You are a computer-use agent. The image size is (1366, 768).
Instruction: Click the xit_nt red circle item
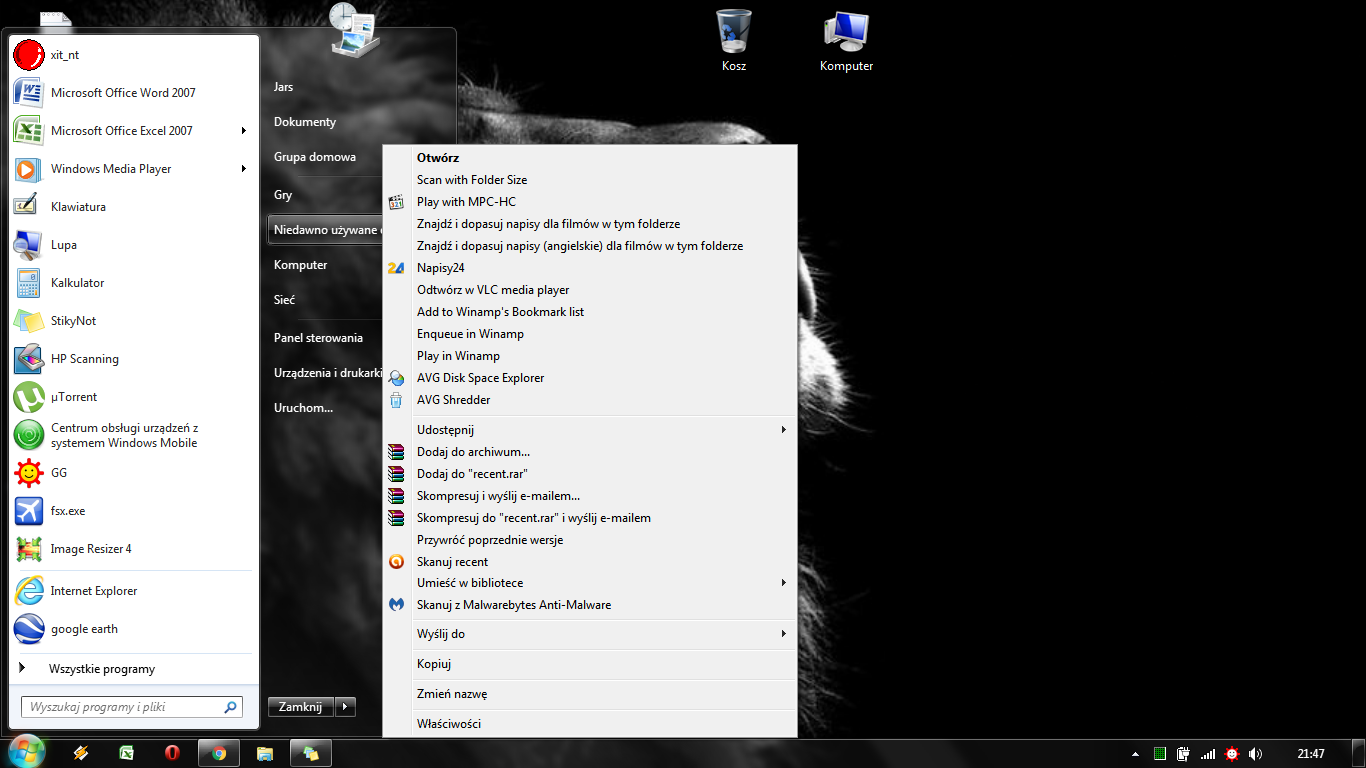pyautogui.click(x=133, y=55)
